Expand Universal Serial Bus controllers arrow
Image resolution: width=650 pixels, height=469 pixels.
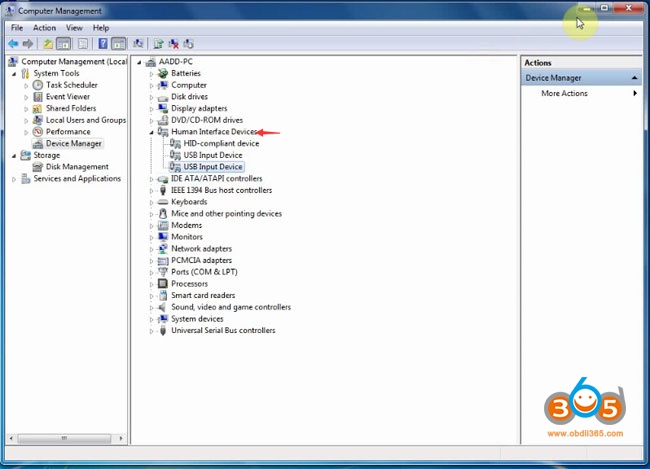pyautogui.click(x=152, y=331)
